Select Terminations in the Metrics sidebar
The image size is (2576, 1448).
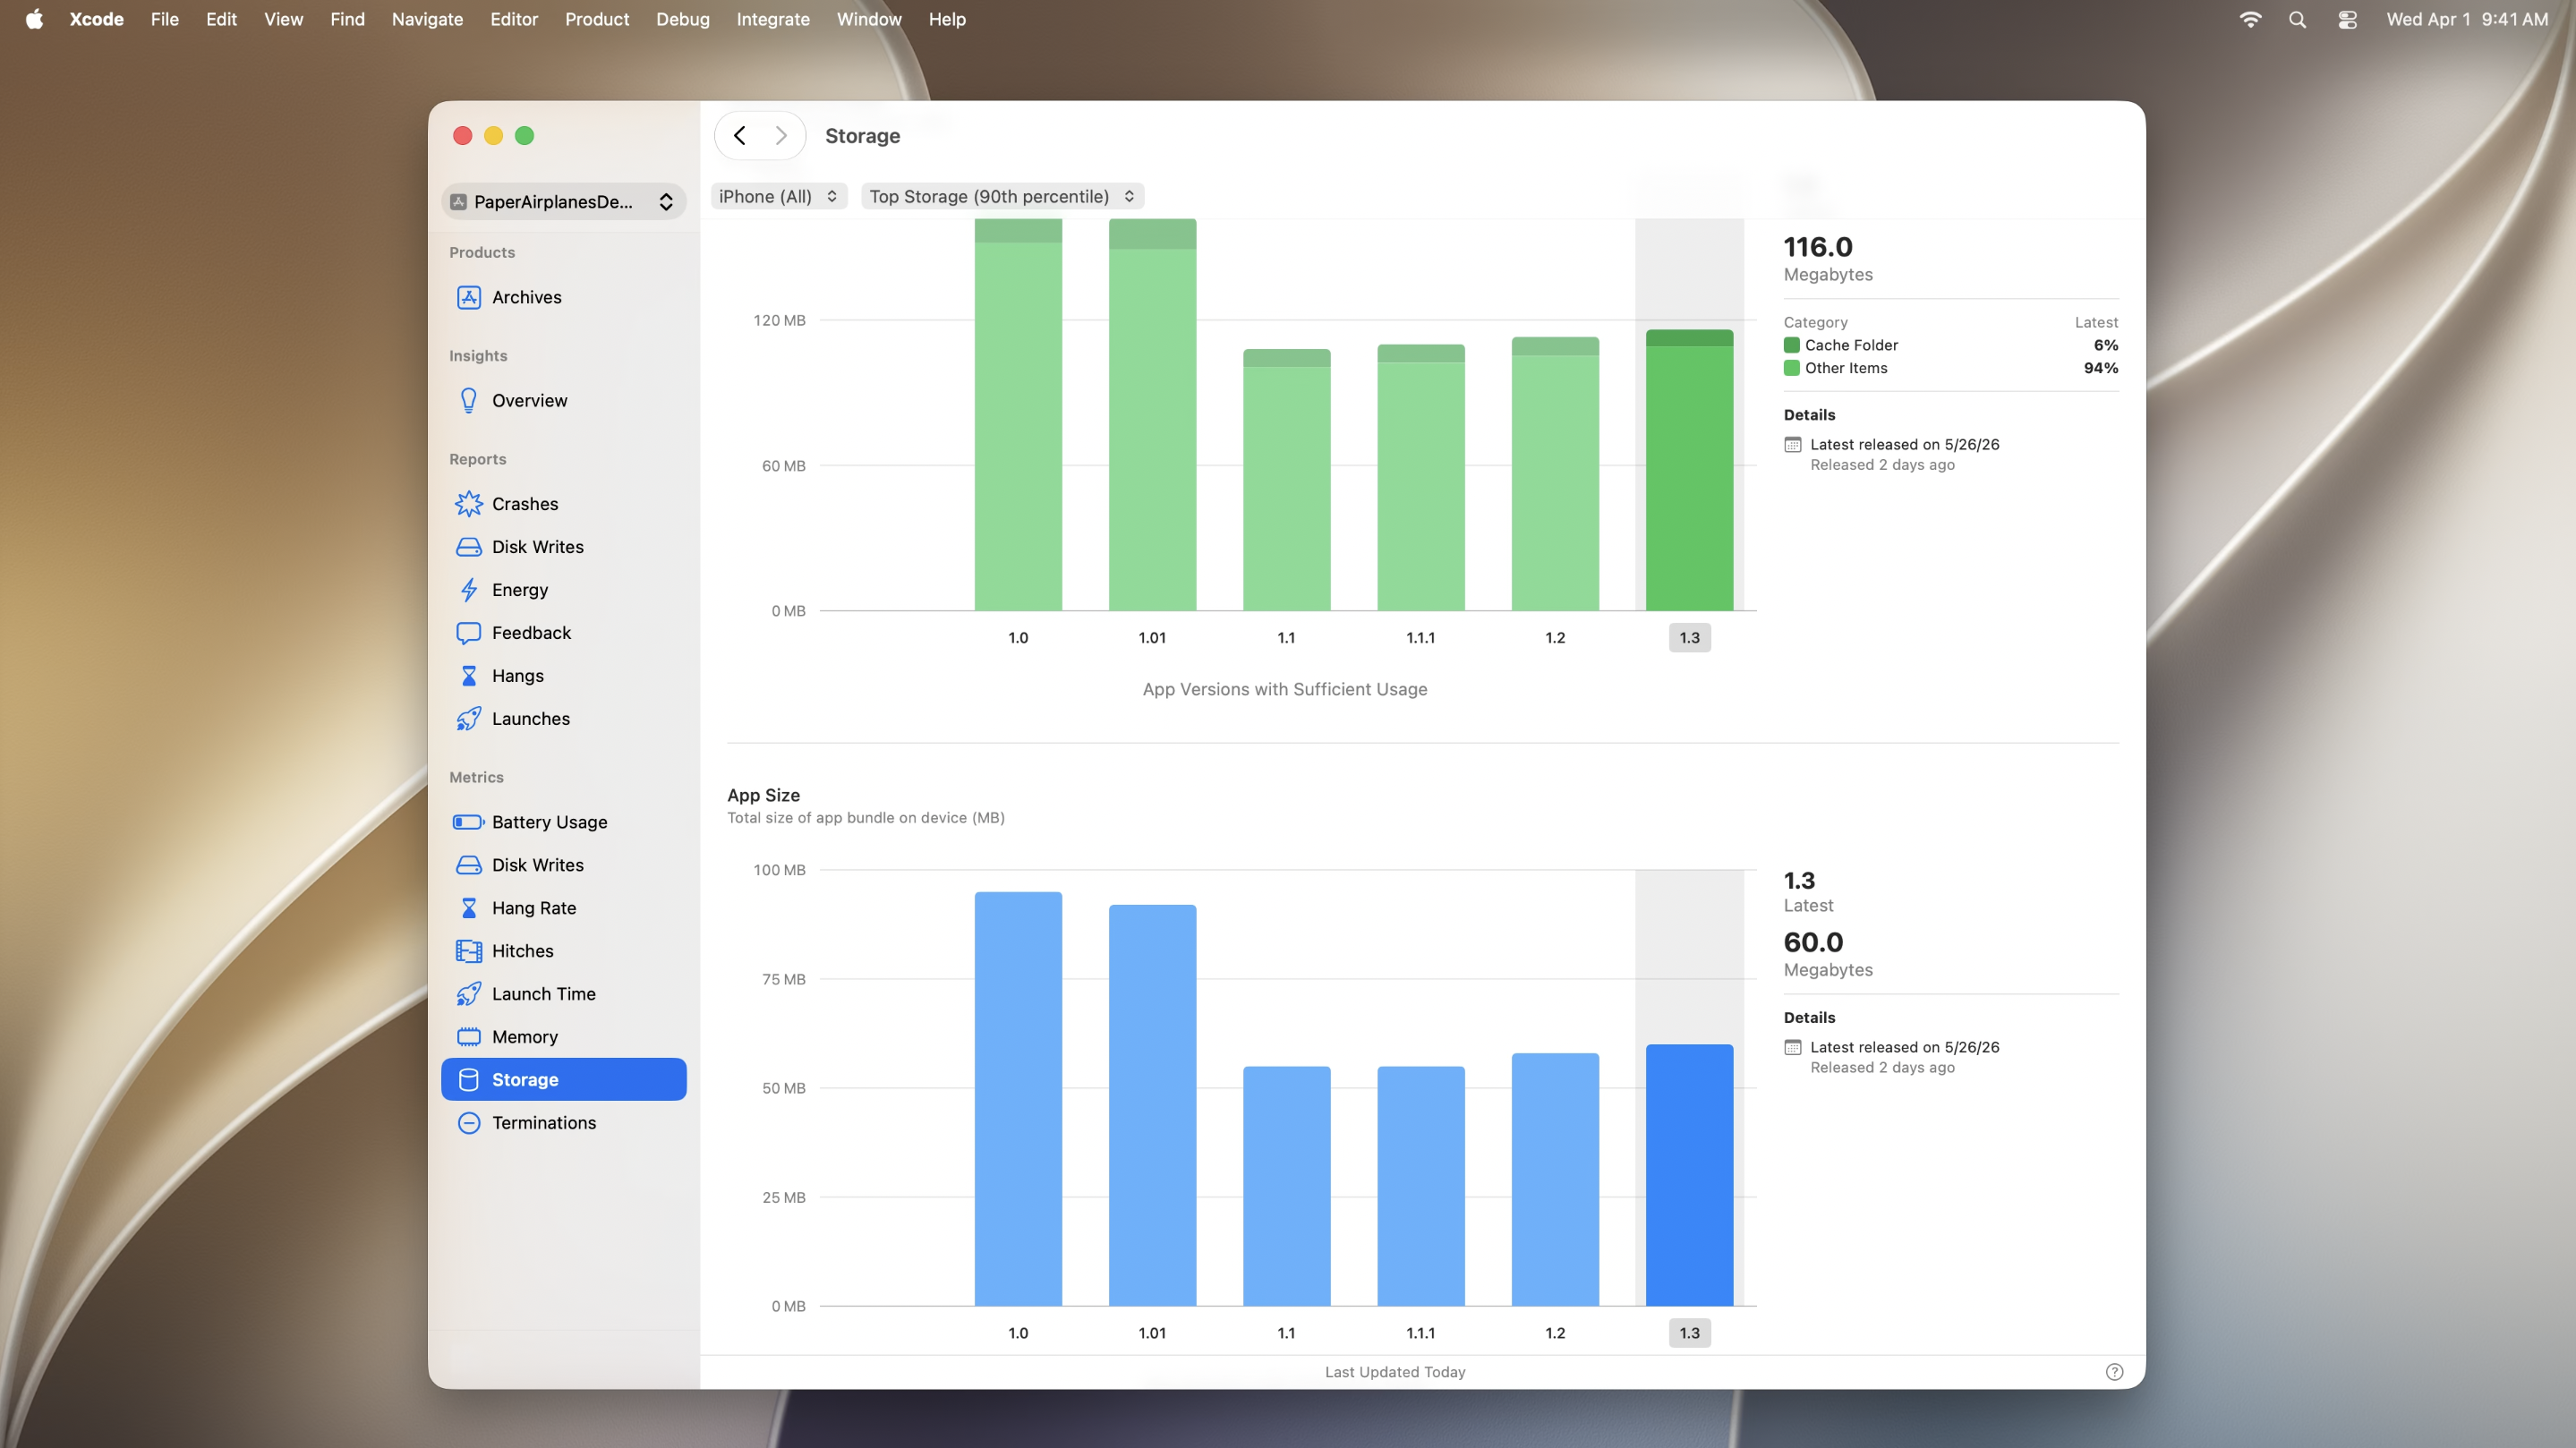click(563, 1122)
